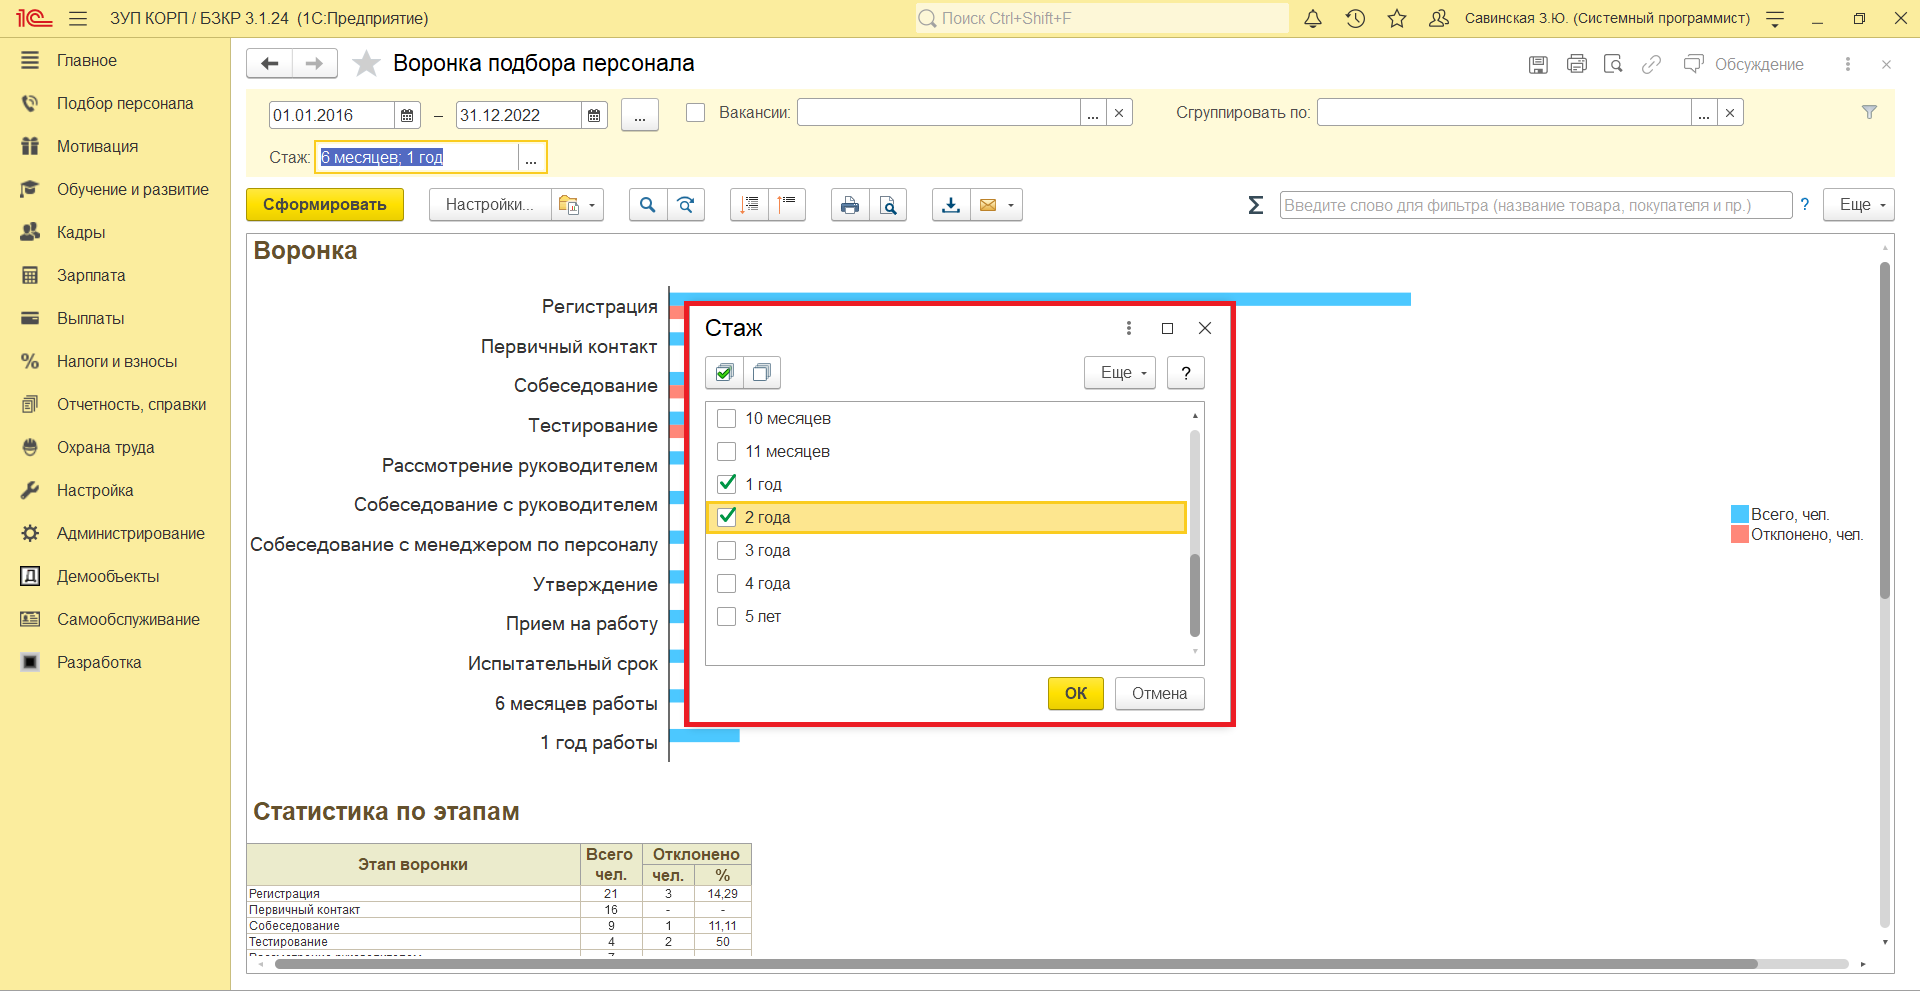The width and height of the screenshot is (1920, 991).
Task: Open notifications bell icon
Action: 1313,19
